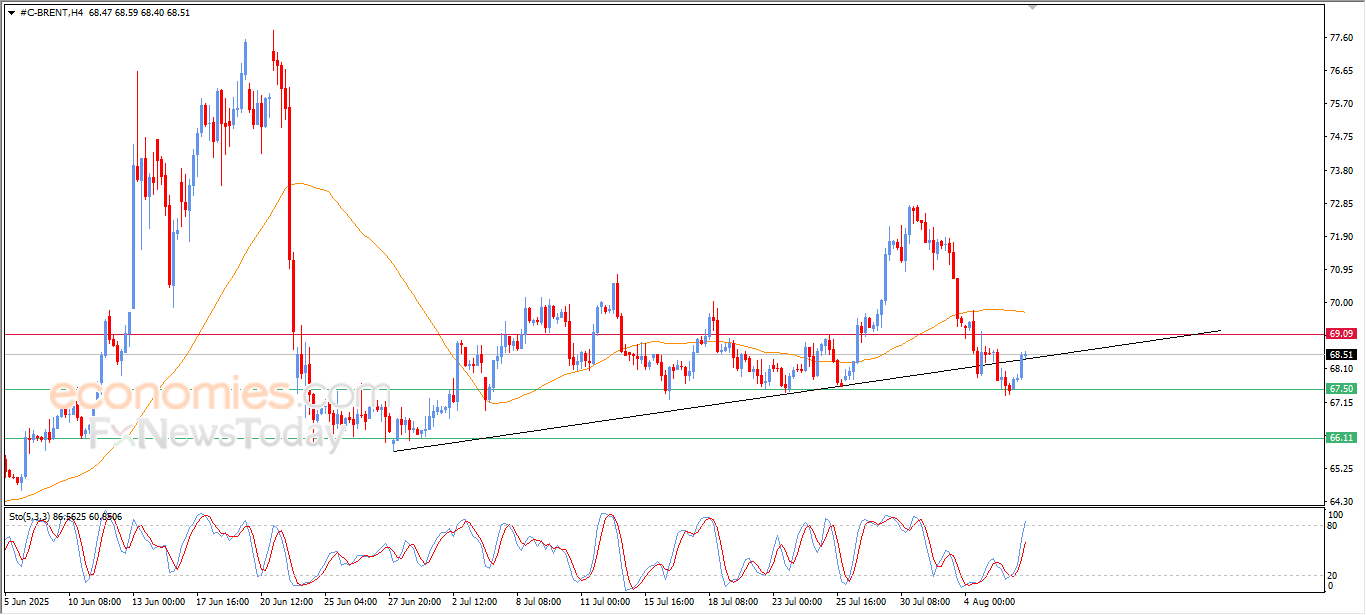Click the 25 Jun 04:00 time label
The height and width of the screenshot is (615, 1366).
tap(350, 602)
